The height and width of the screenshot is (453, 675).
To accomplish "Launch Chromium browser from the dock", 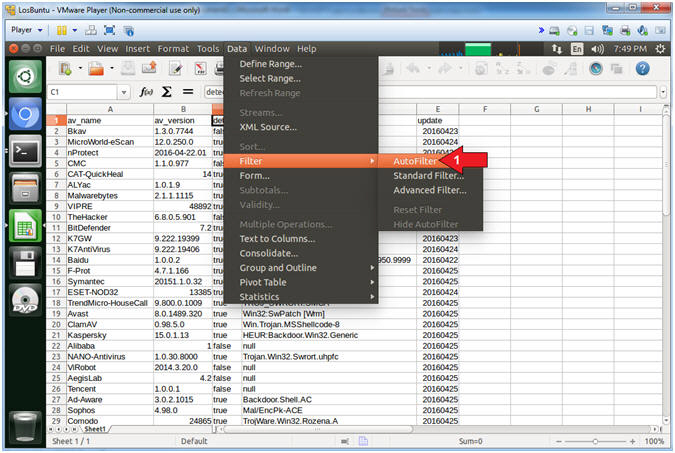I will click(25, 114).
